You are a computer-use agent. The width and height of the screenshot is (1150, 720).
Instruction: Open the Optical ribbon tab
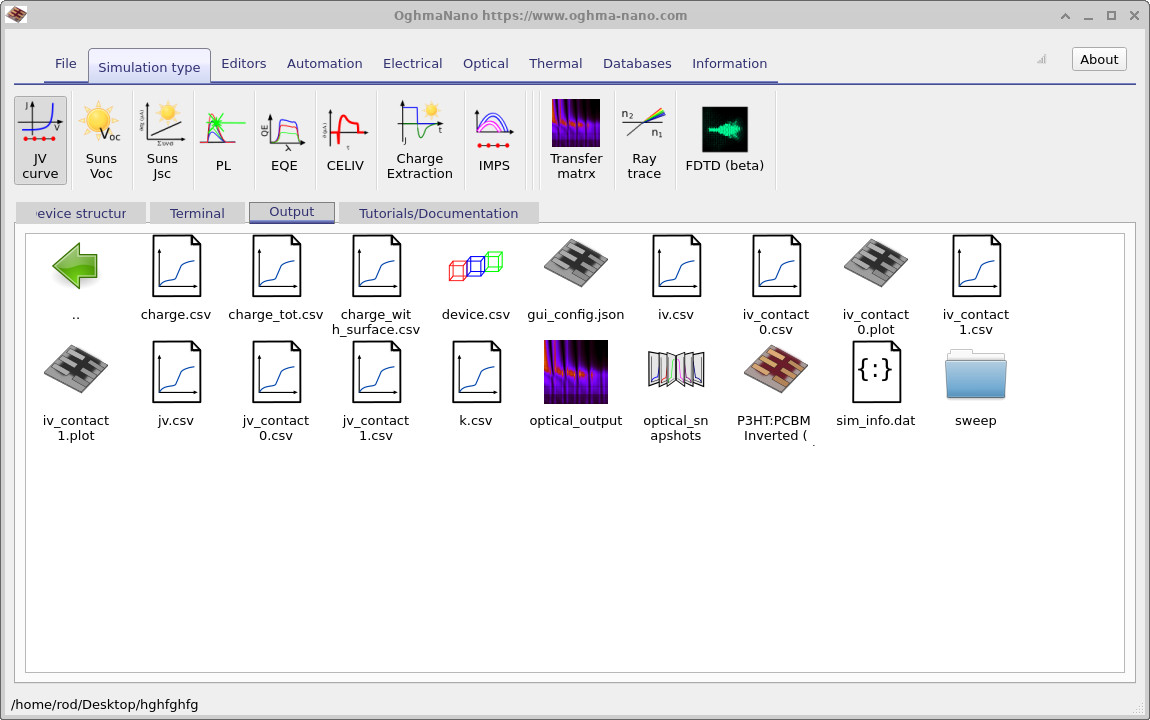click(486, 64)
